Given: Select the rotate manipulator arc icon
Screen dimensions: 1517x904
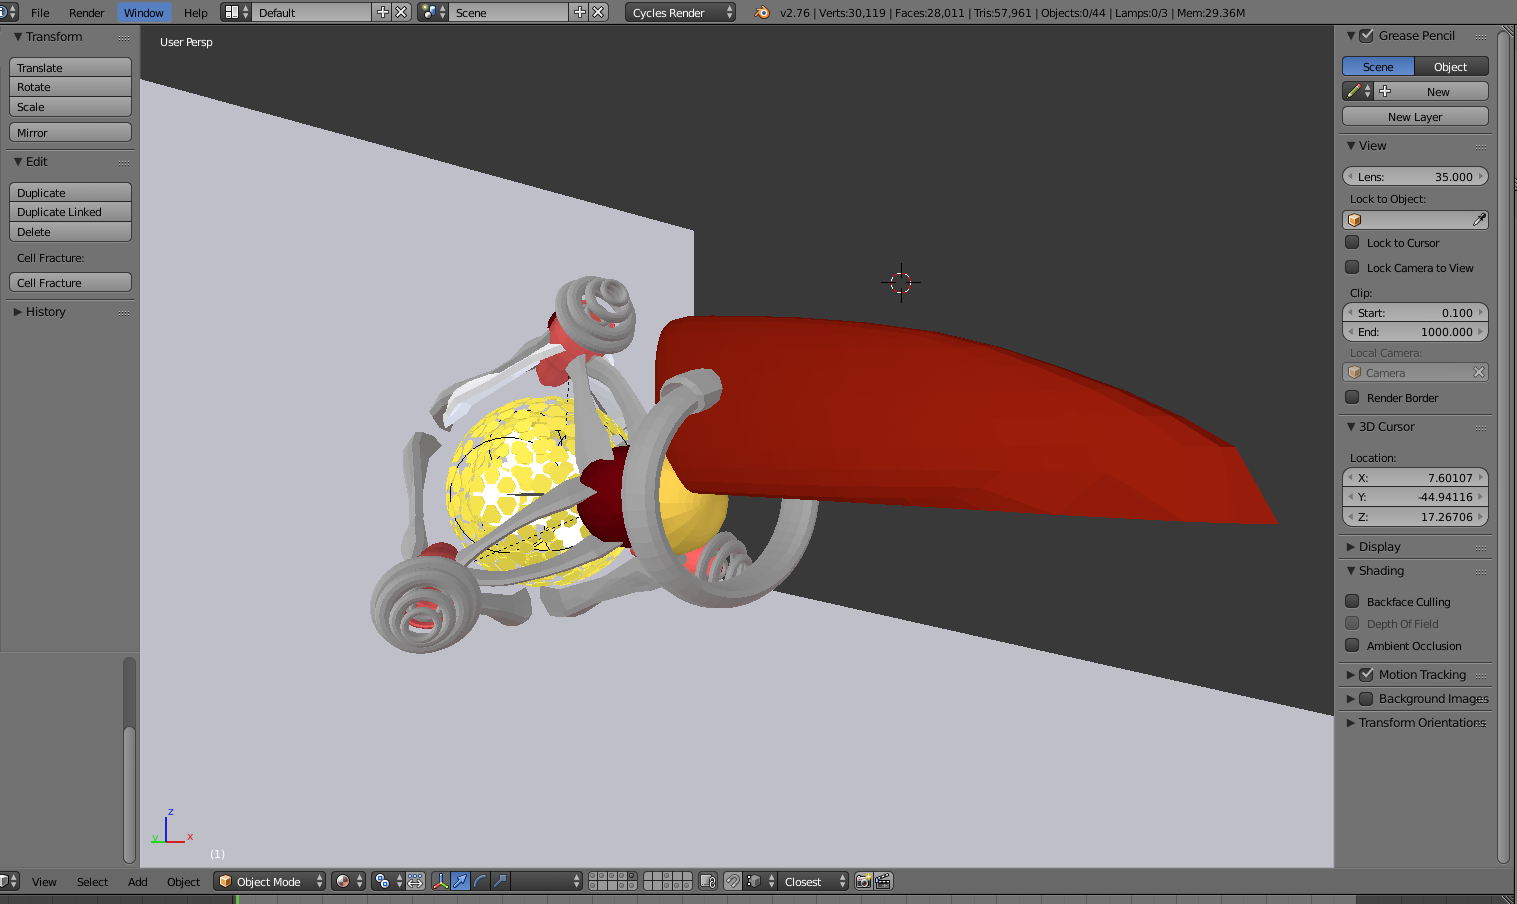Looking at the screenshot, I should (480, 881).
